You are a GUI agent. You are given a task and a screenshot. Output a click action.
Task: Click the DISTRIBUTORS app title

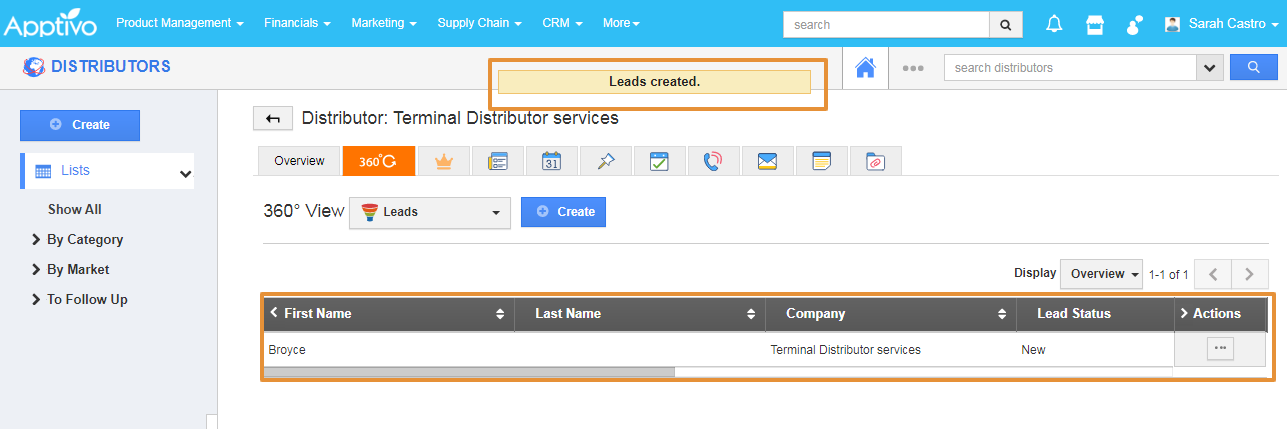tap(111, 67)
